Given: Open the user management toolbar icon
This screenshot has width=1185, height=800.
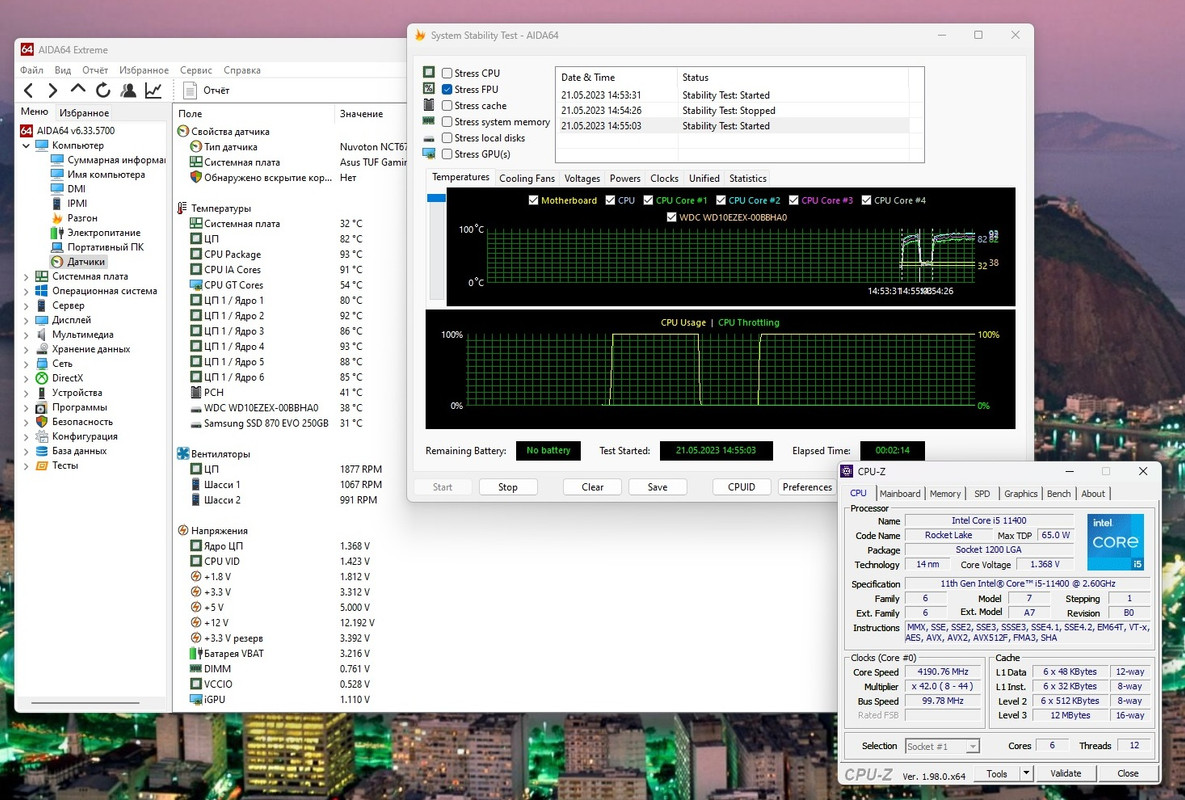Looking at the screenshot, I should pos(128,91).
